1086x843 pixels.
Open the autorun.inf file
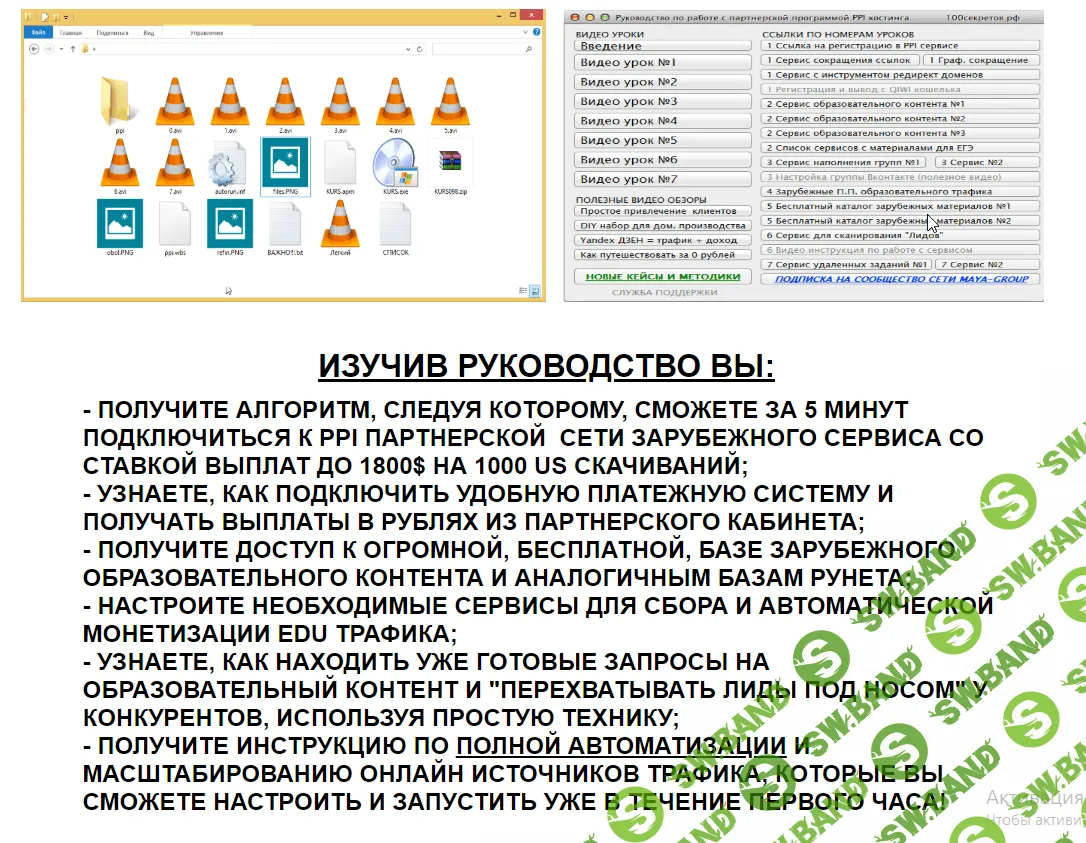pos(228,165)
